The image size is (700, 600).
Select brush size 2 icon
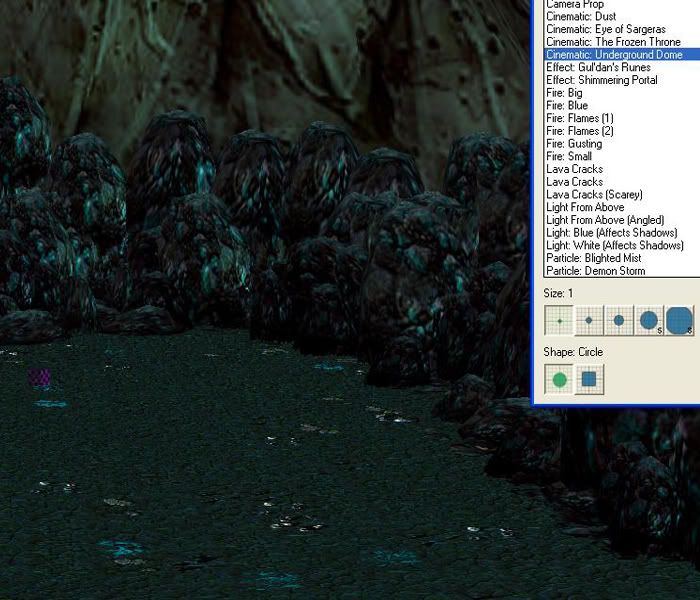coord(589,321)
